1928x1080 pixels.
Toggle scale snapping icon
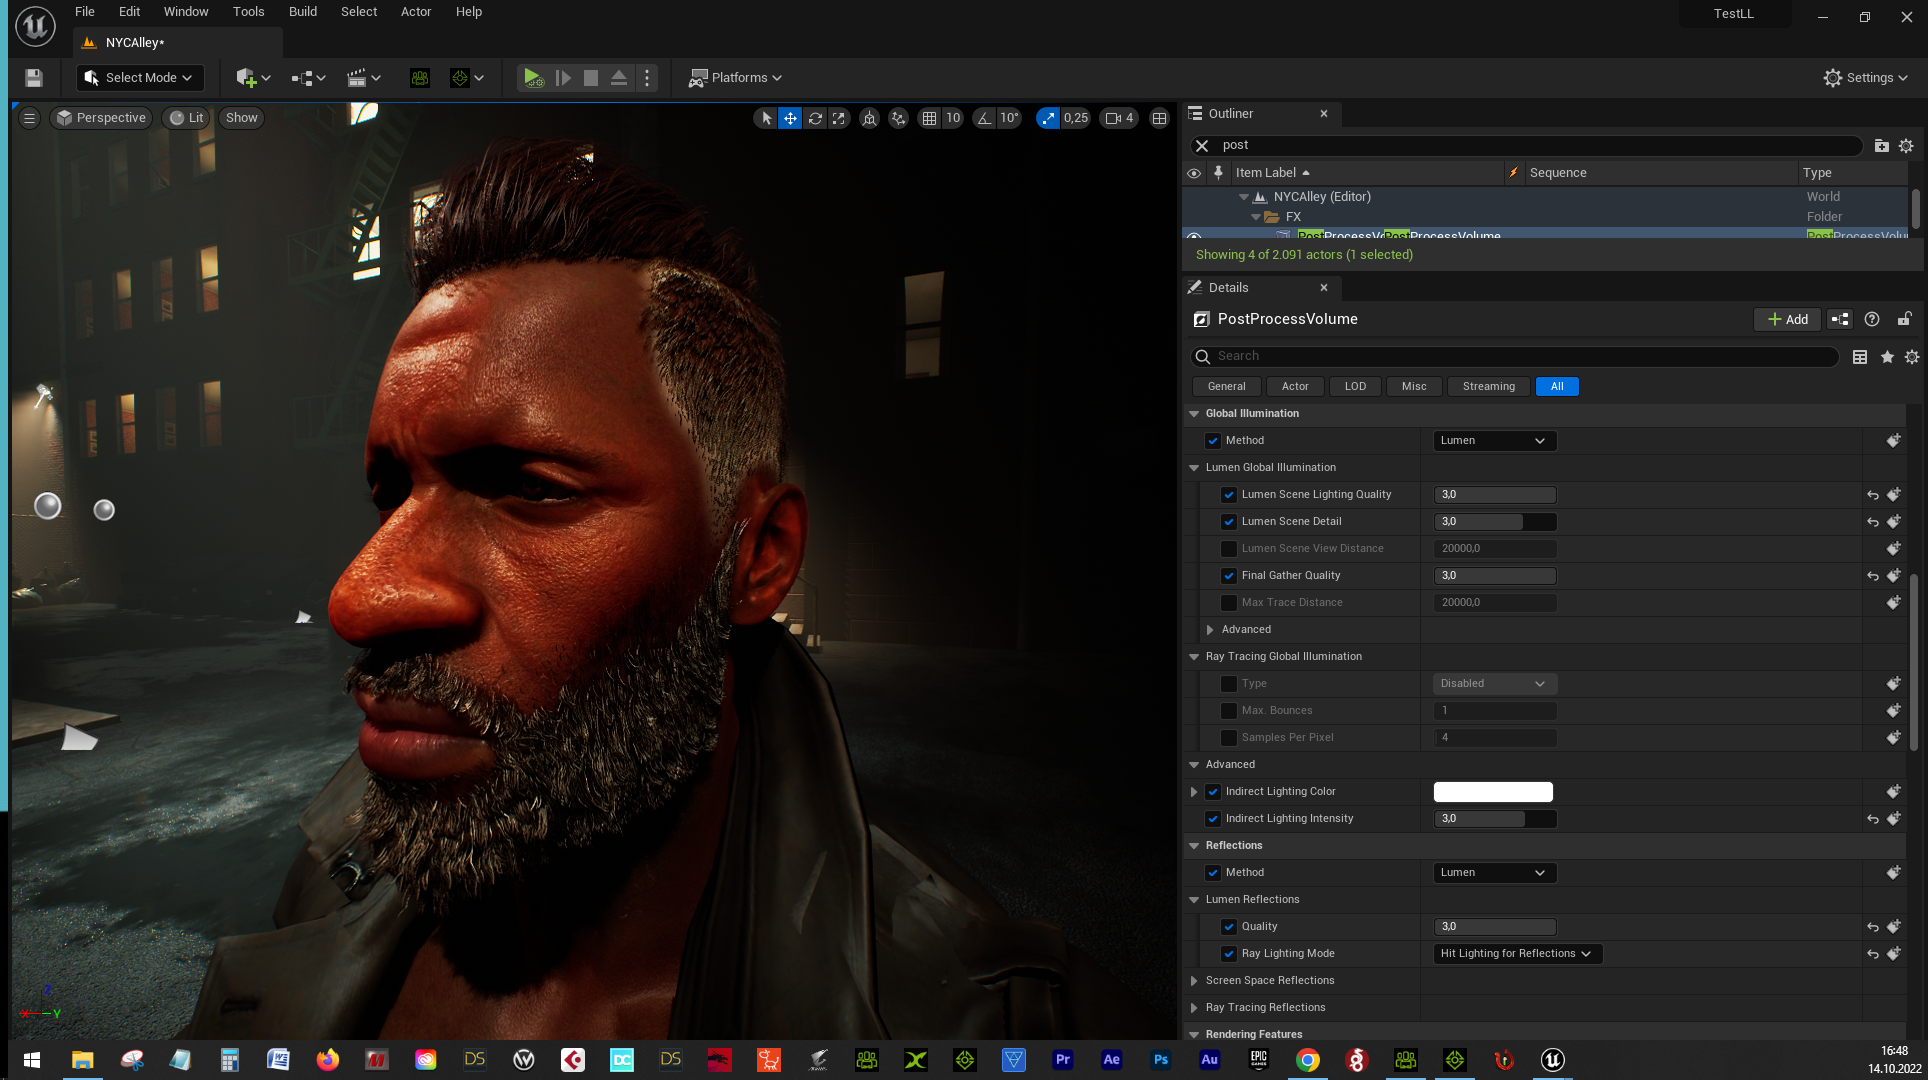(x=1048, y=118)
